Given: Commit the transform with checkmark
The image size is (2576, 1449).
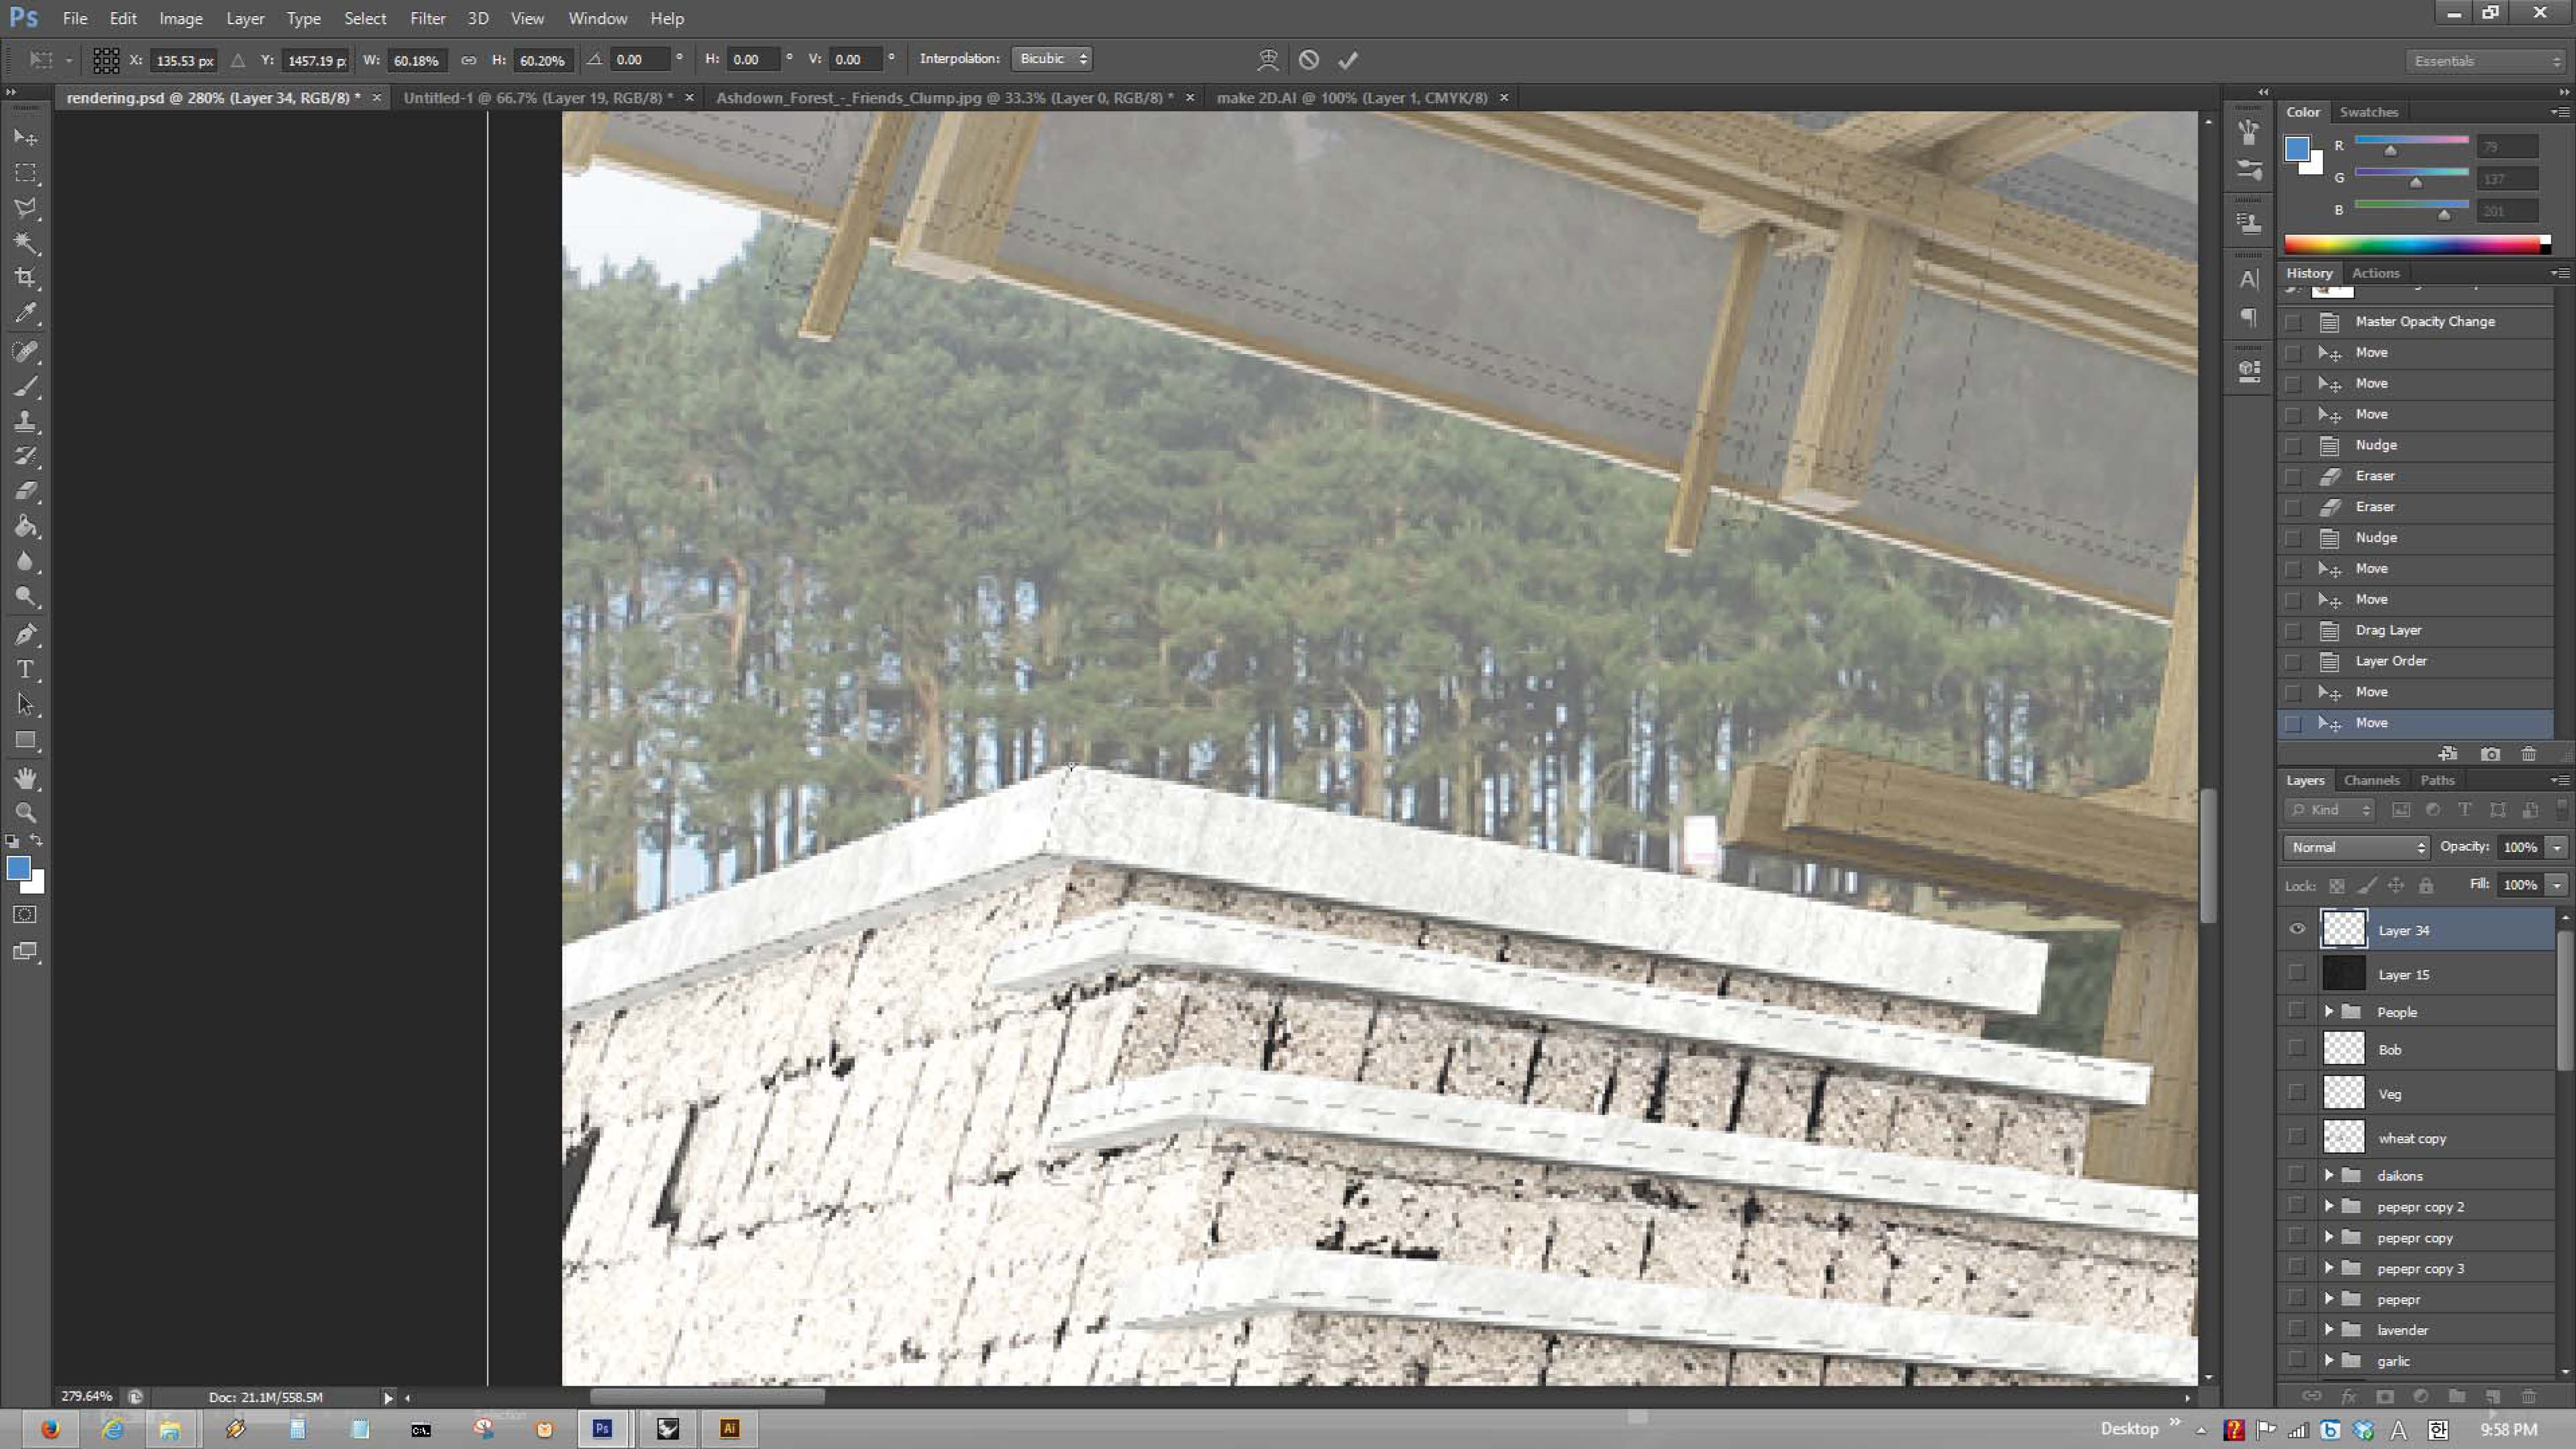Looking at the screenshot, I should click(1348, 60).
